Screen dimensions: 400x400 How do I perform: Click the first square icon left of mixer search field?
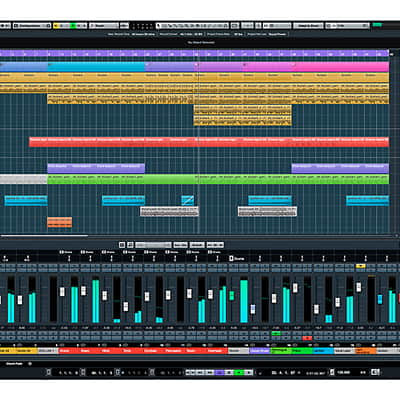tap(122, 245)
